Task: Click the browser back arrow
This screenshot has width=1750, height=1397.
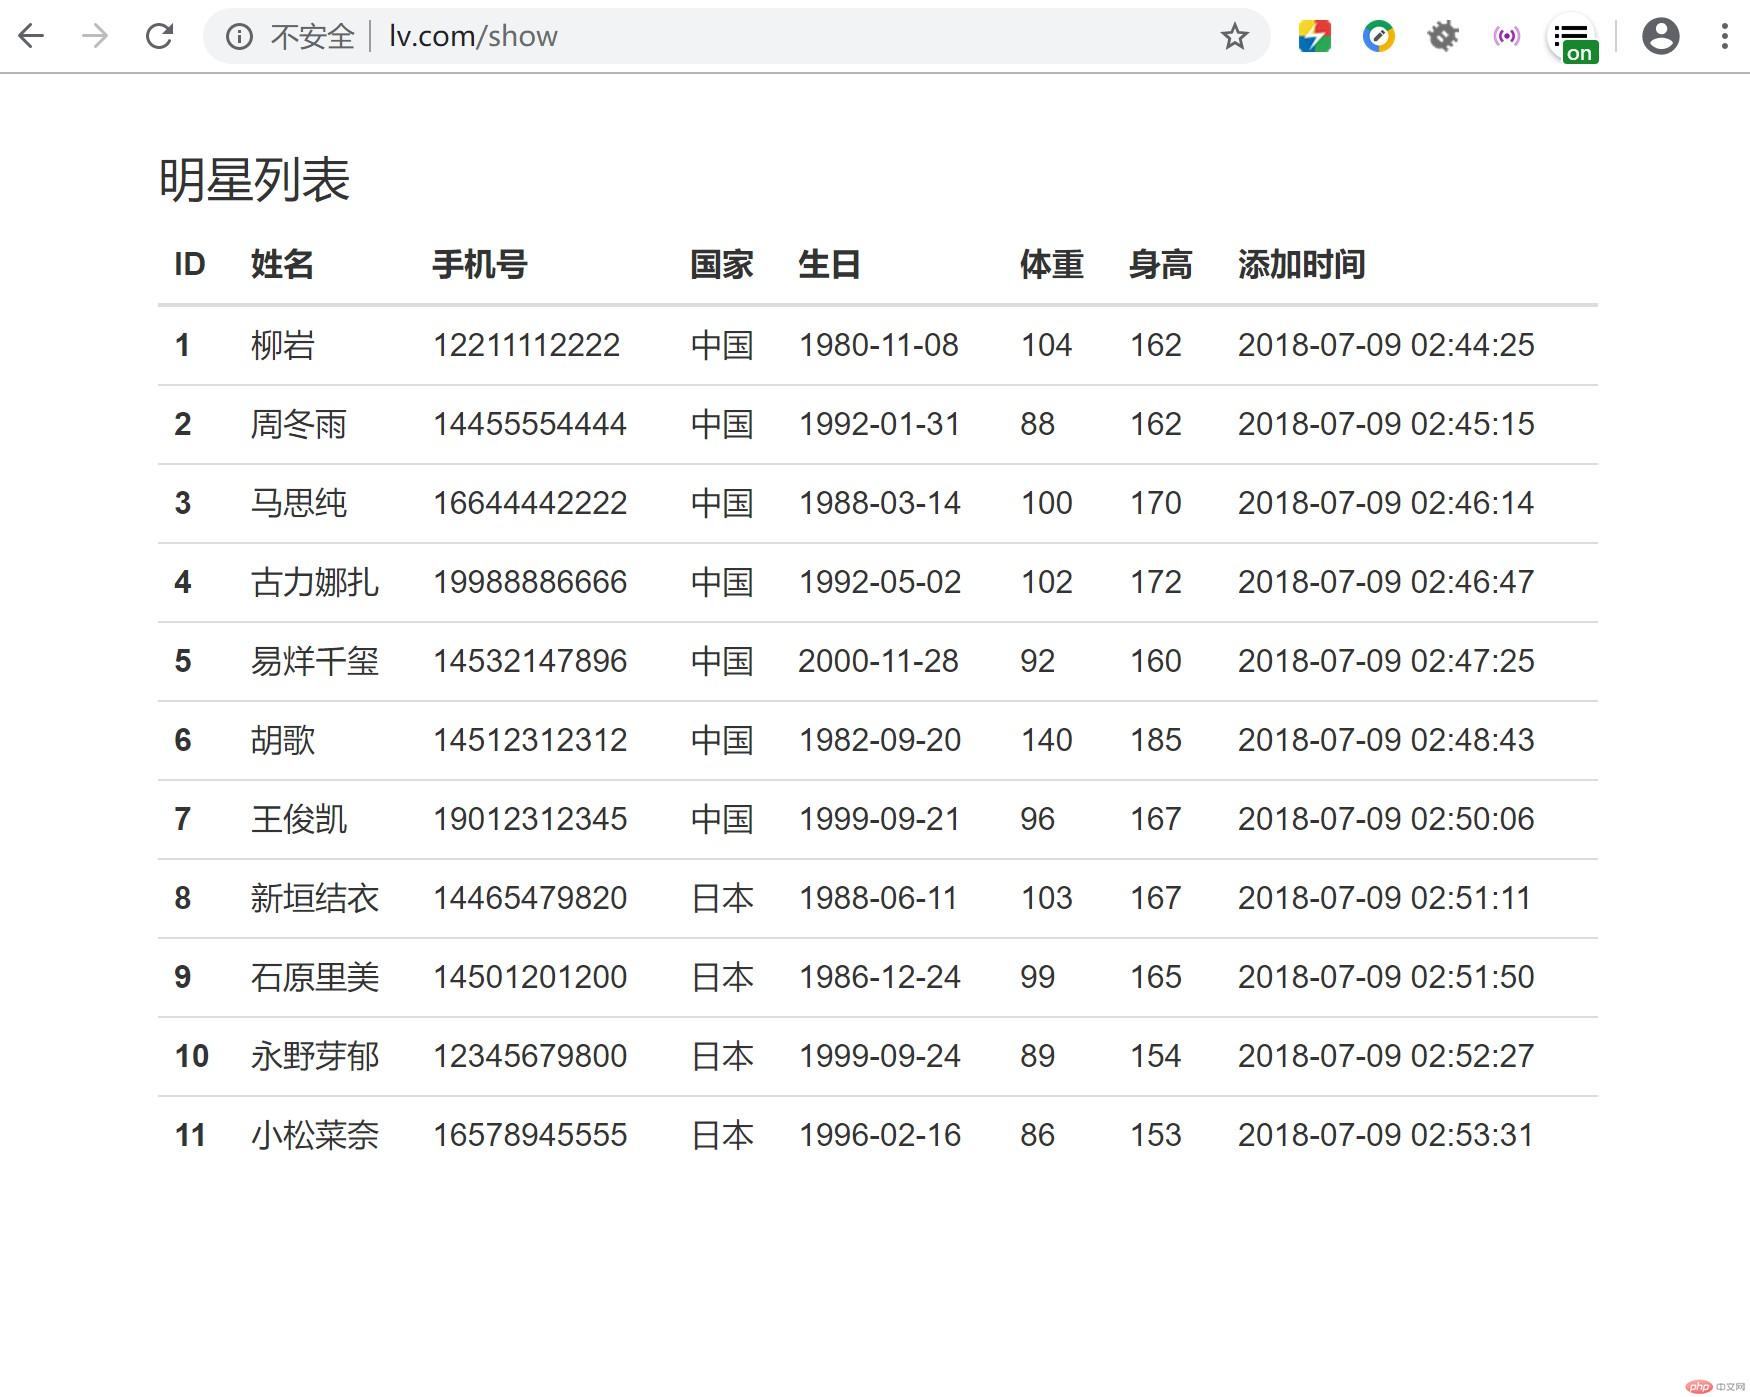Action: pyautogui.click(x=31, y=36)
